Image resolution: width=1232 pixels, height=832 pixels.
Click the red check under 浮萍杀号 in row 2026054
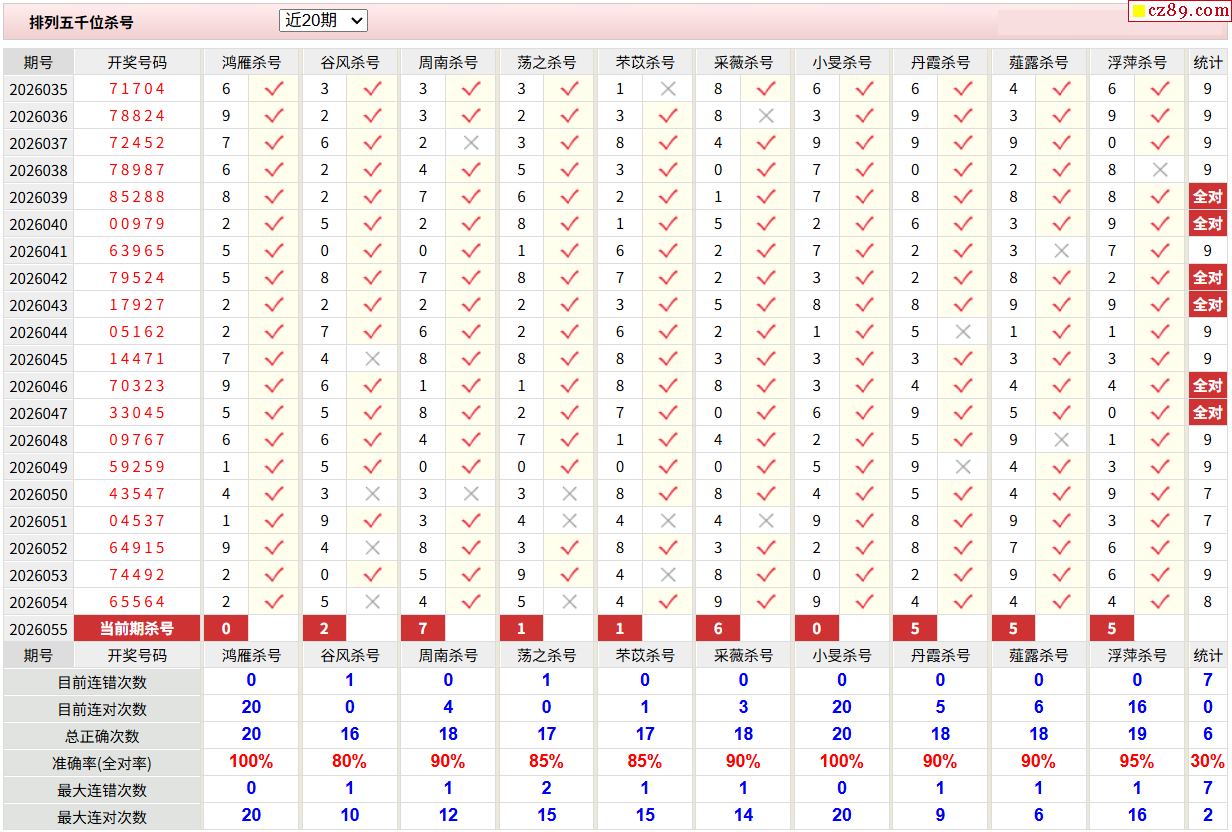1160,602
